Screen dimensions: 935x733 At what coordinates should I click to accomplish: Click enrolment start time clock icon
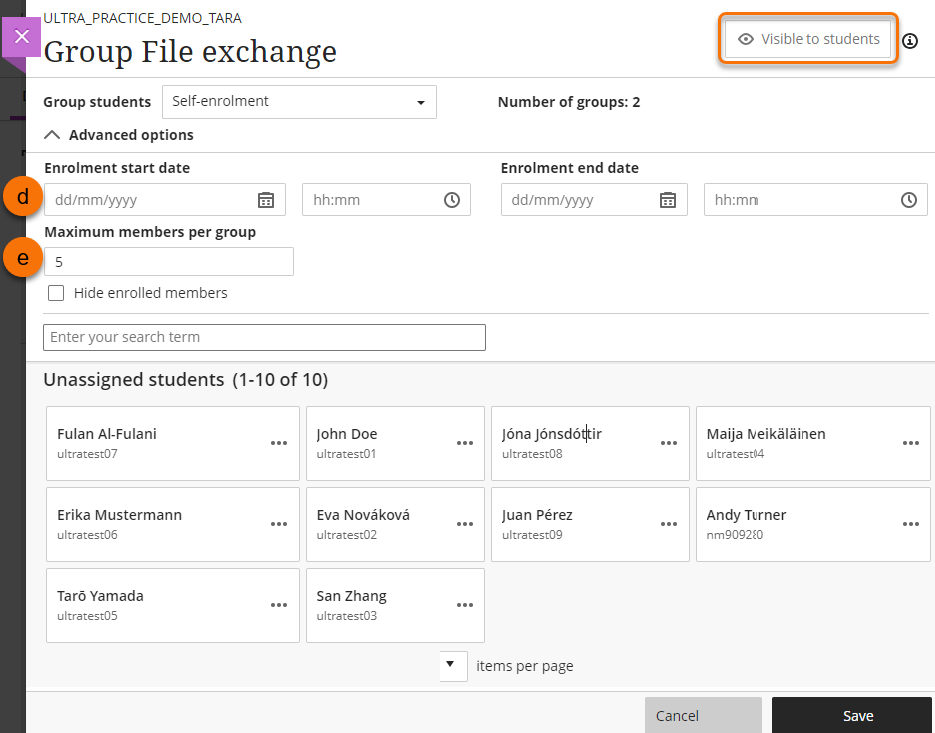click(x=452, y=200)
